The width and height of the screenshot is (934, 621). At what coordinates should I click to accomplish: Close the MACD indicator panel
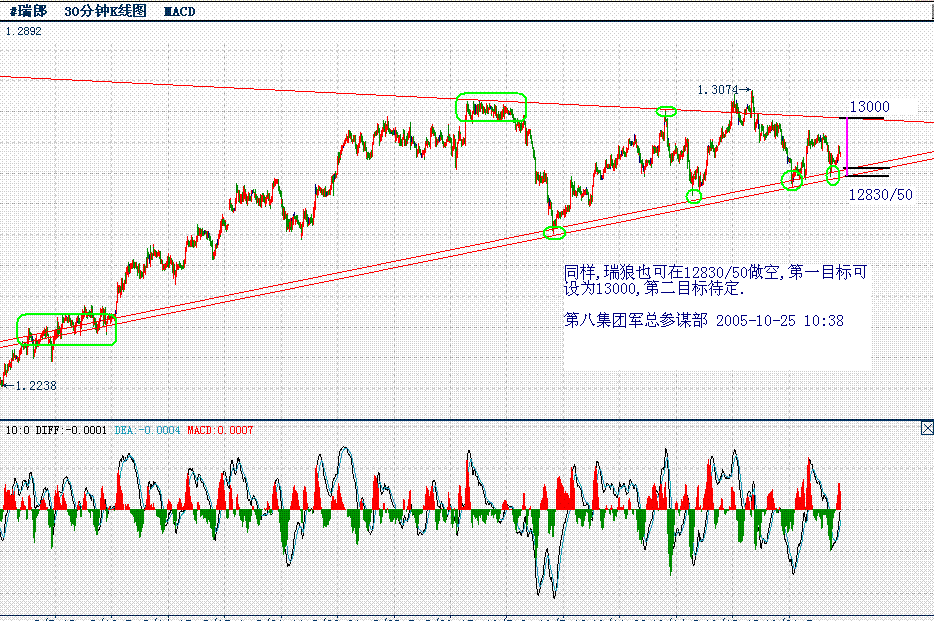pos(927,428)
